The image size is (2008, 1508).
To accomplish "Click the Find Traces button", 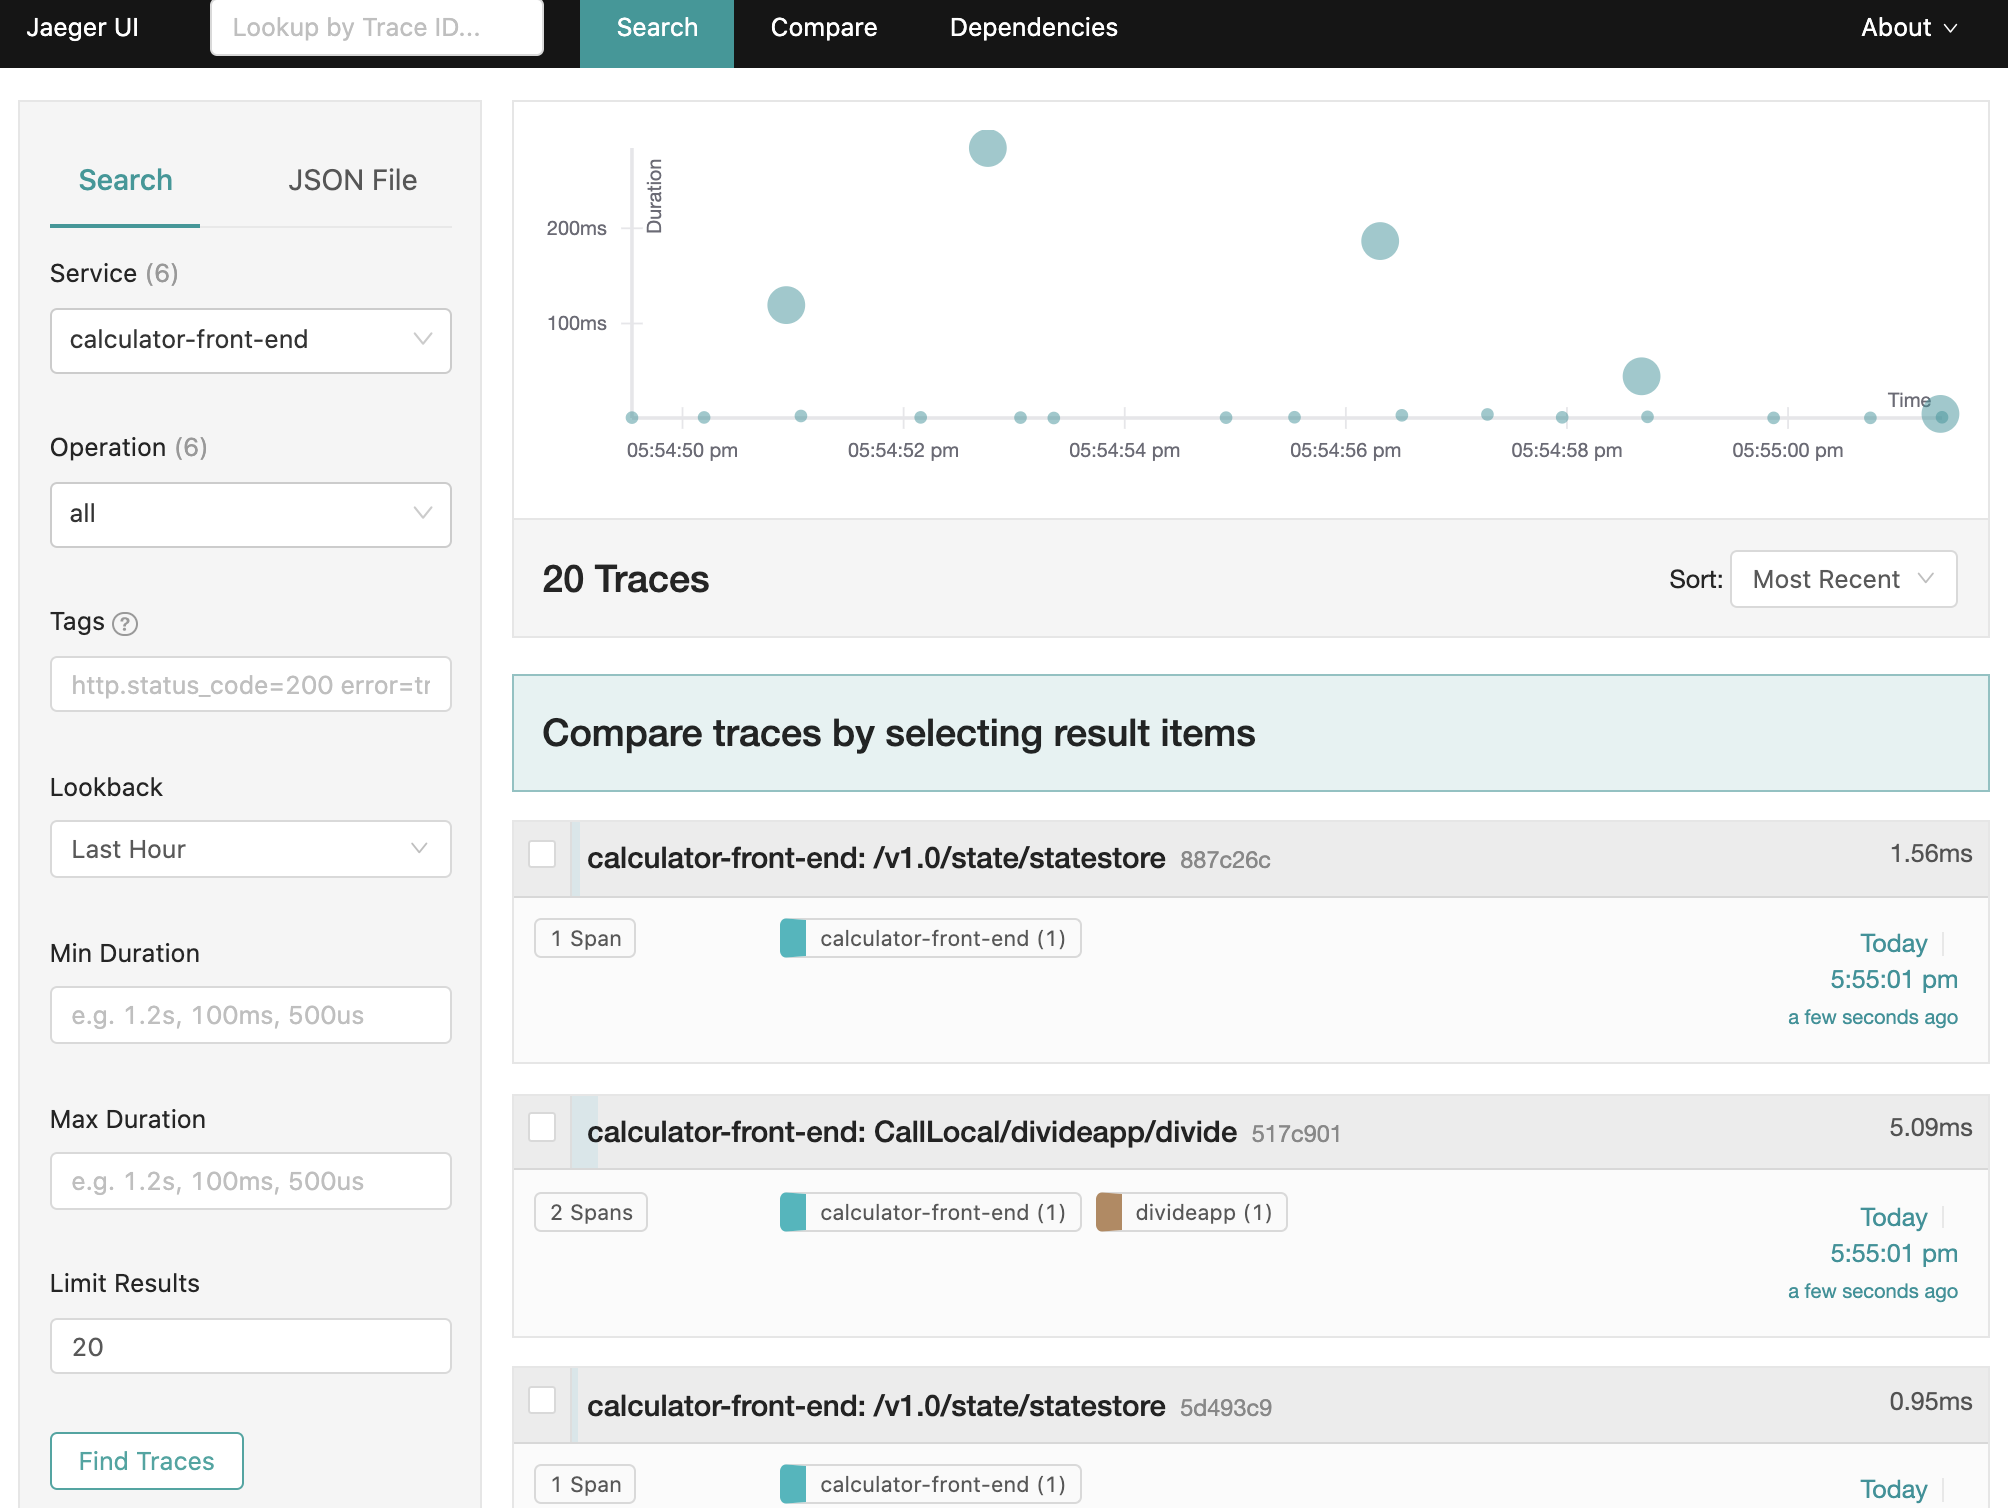I will pyautogui.click(x=147, y=1460).
